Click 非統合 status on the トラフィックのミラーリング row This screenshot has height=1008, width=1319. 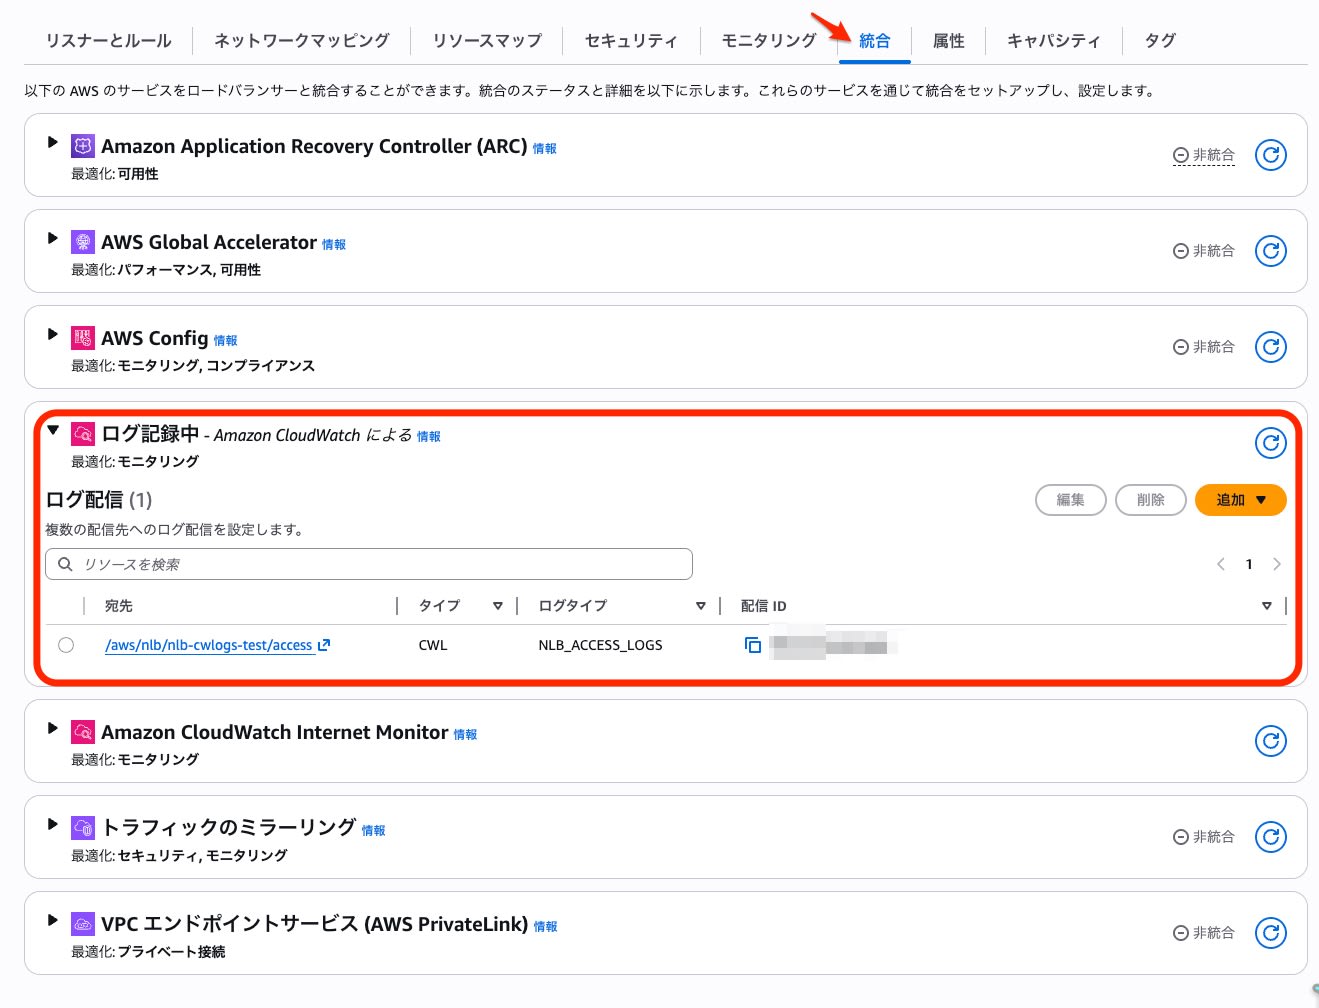(1204, 837)
